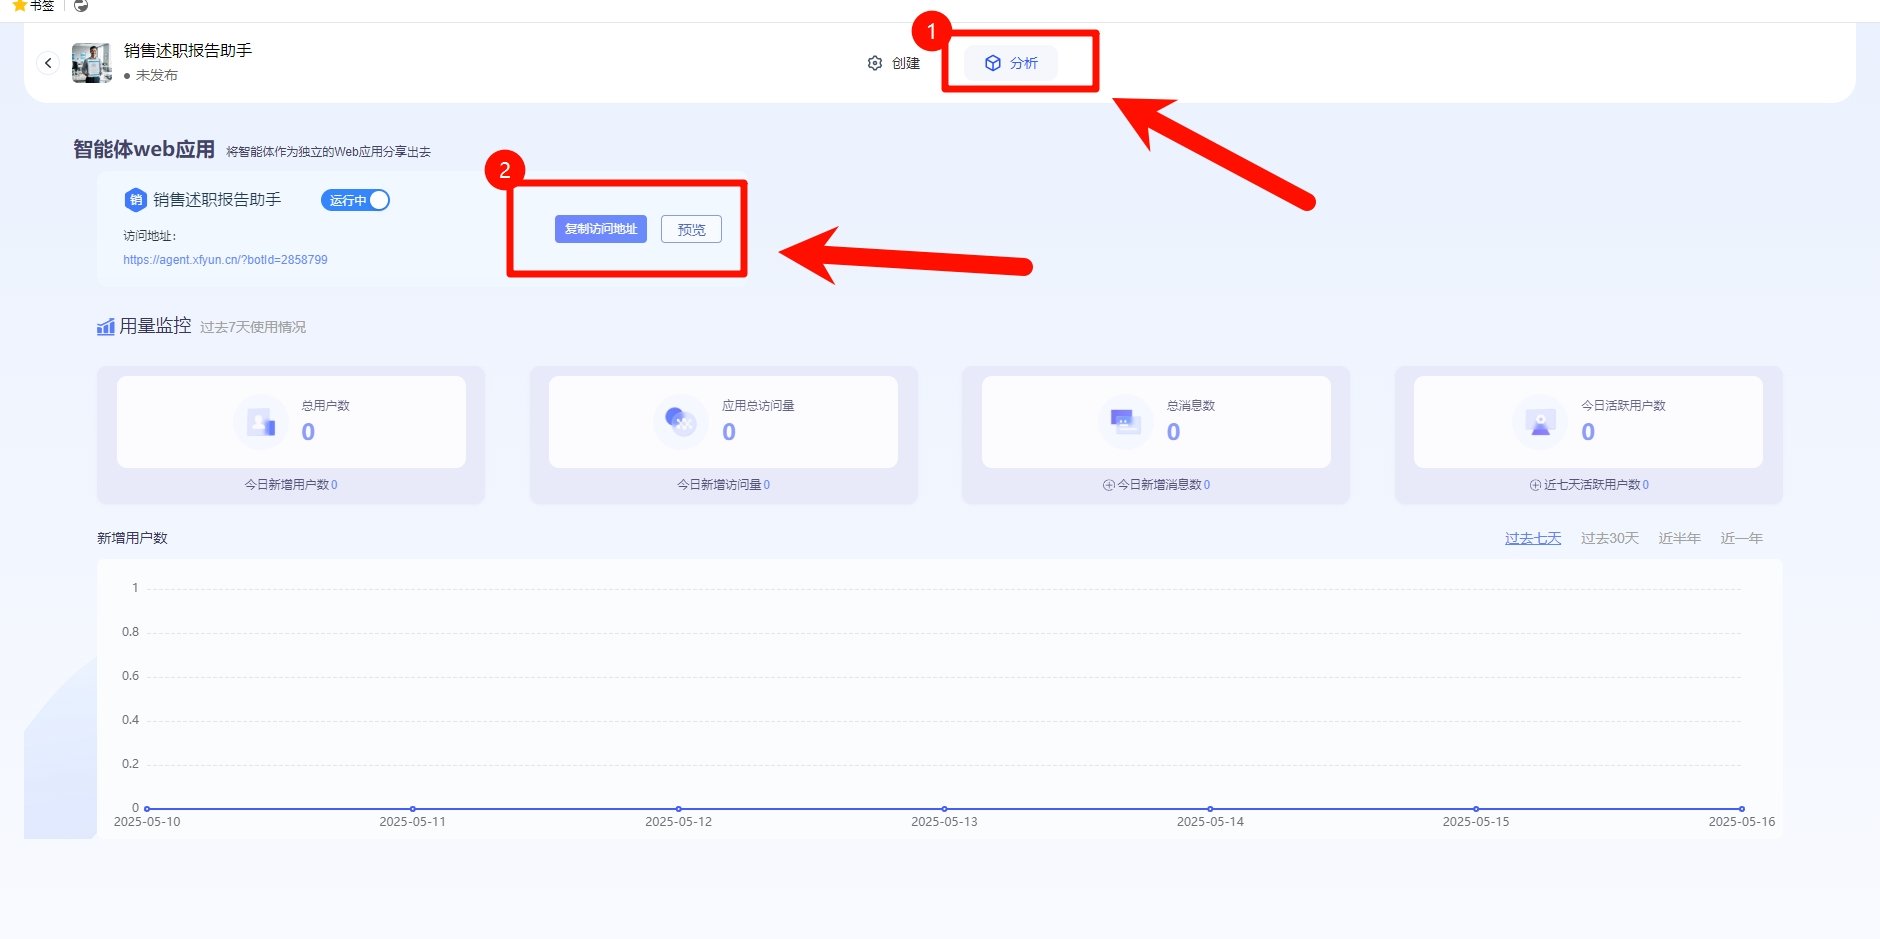Open the 创建 tab
The width and height of the screenshot is (1880, 939).
pos(894,63)
